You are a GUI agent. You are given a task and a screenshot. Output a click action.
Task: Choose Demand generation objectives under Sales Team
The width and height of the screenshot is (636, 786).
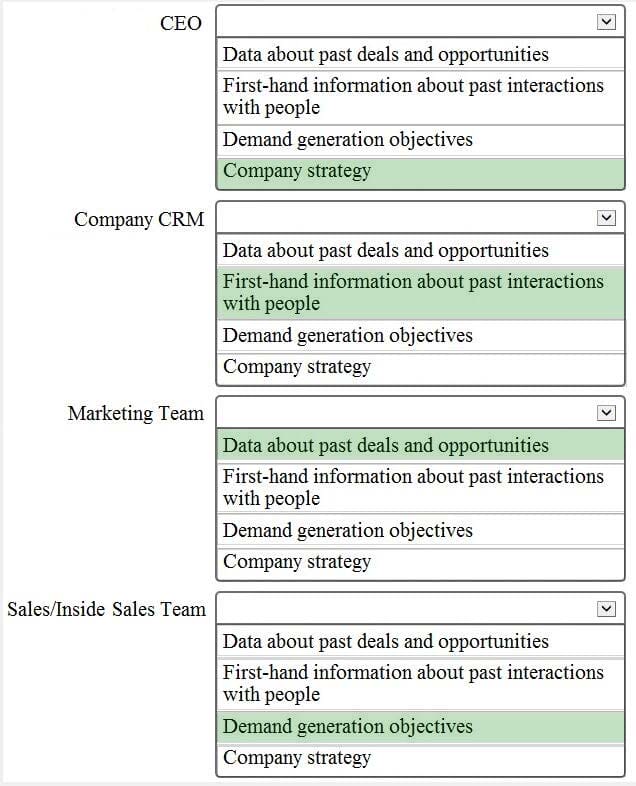(420, 726)
